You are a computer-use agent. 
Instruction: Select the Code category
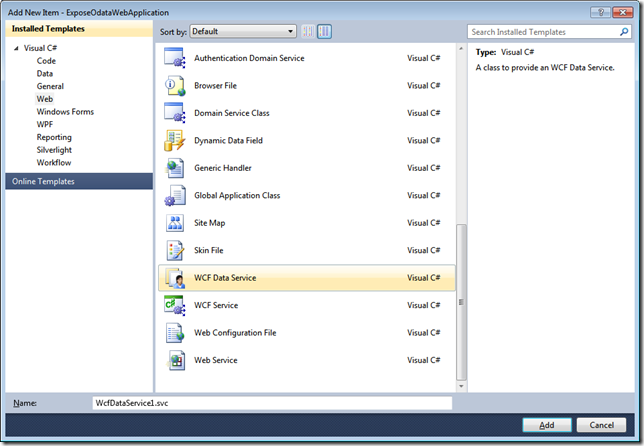pos(46,61)
